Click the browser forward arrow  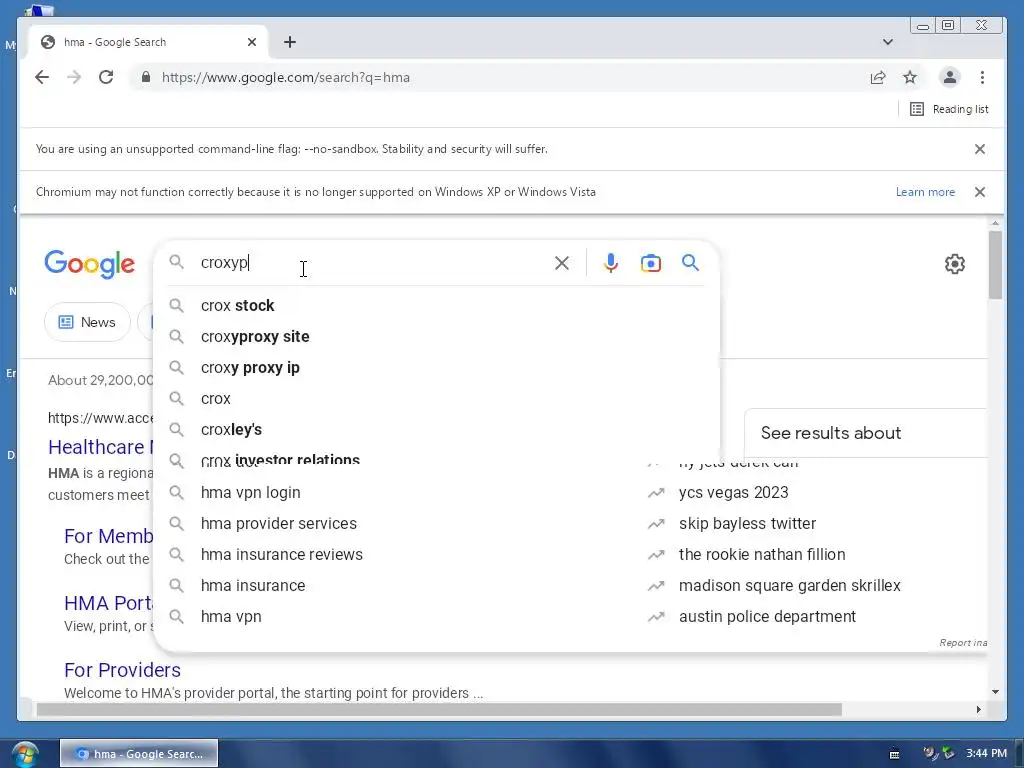click(x=74, y=77)
